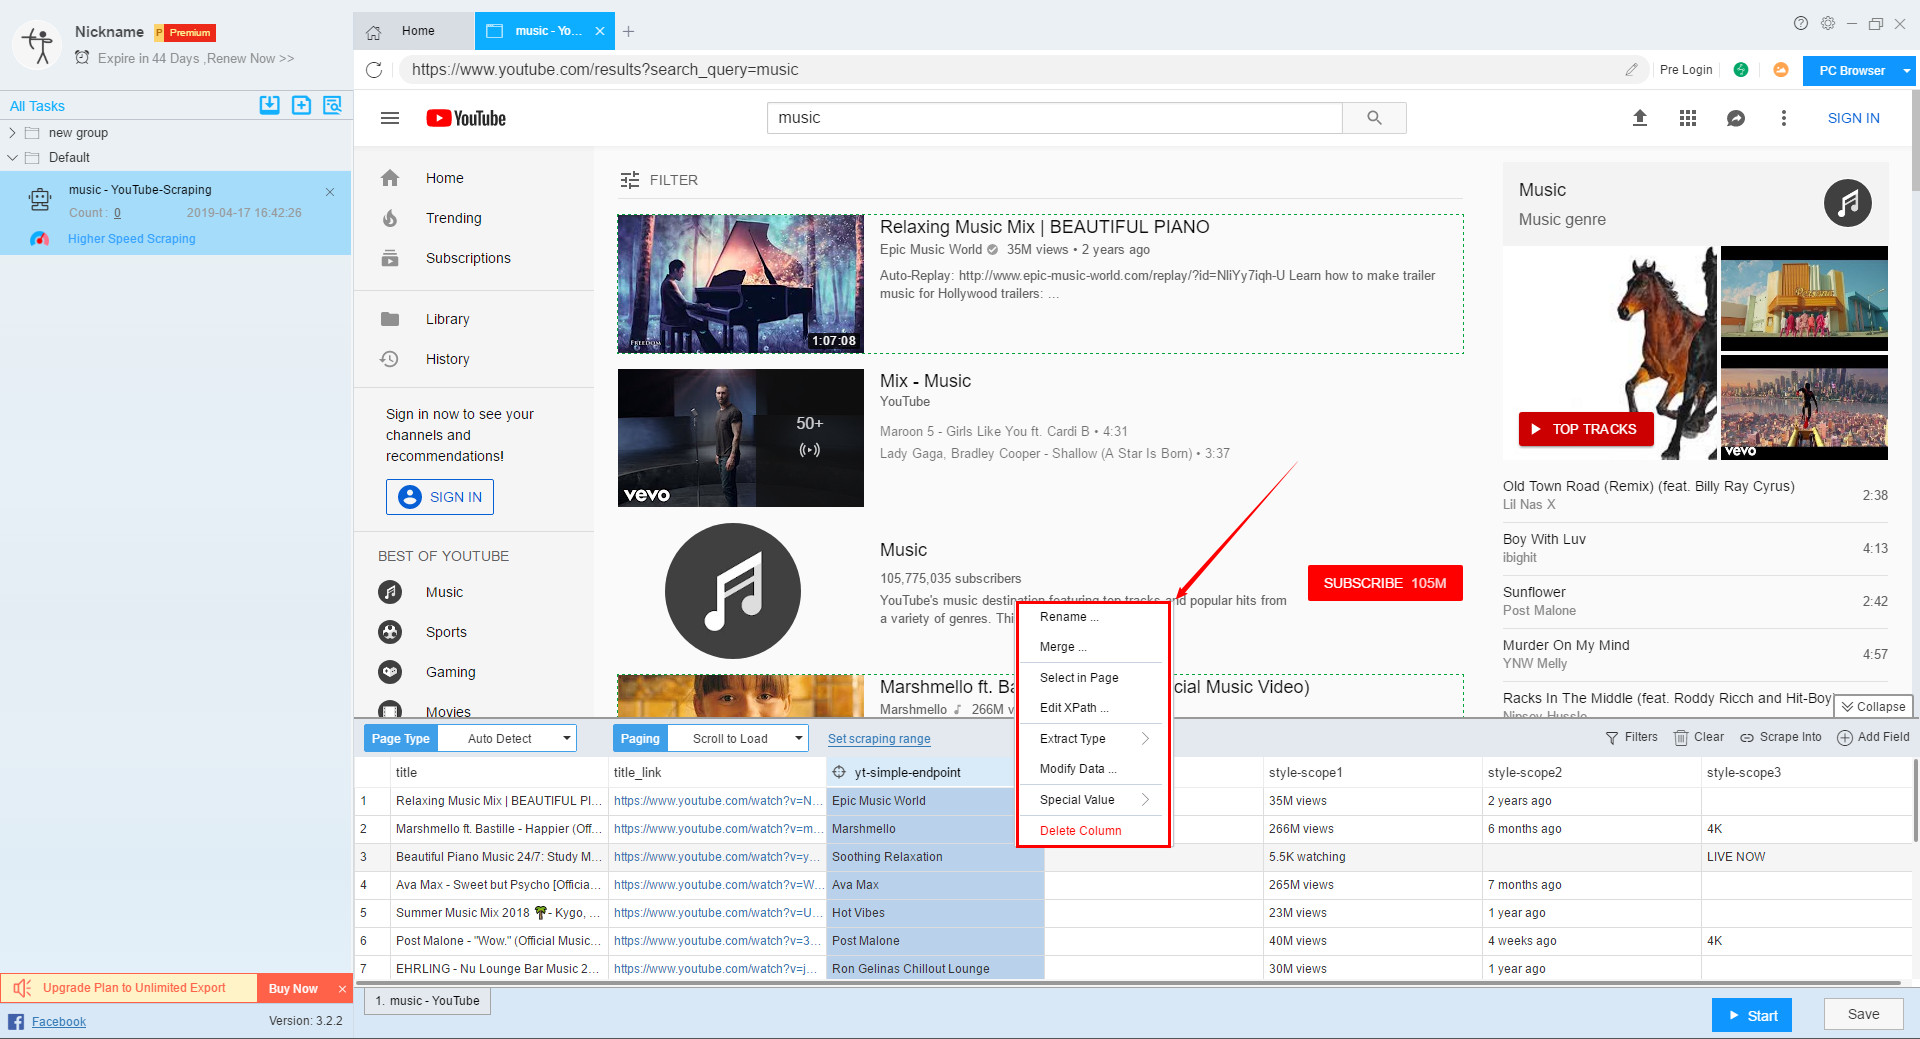Click the YouTube messages share icon
Image resolution: width=1920 pixels, height=1039 pixels.
pos(1736,118)
